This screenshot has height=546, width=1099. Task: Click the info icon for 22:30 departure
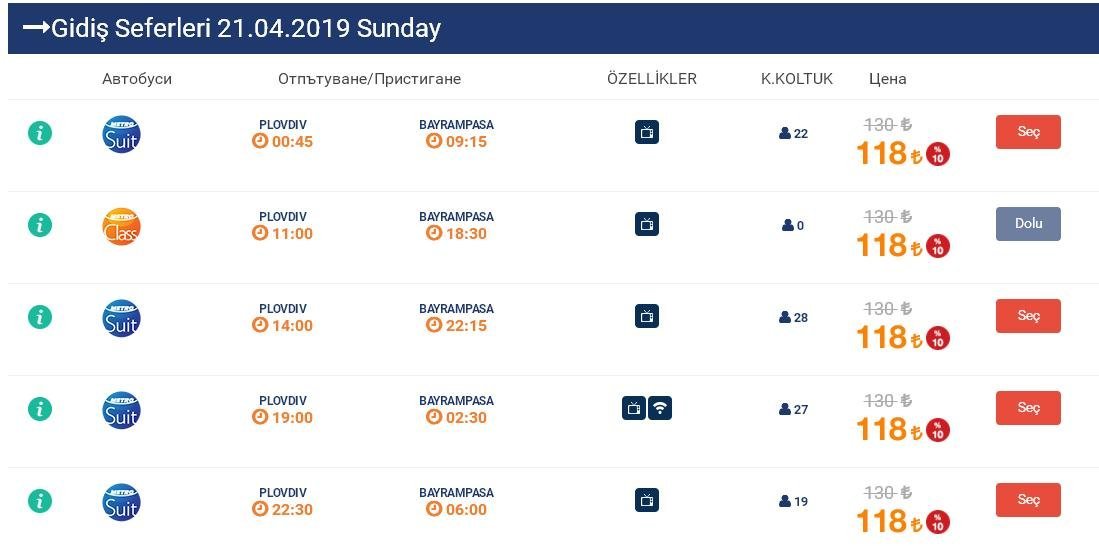(40, 500)
